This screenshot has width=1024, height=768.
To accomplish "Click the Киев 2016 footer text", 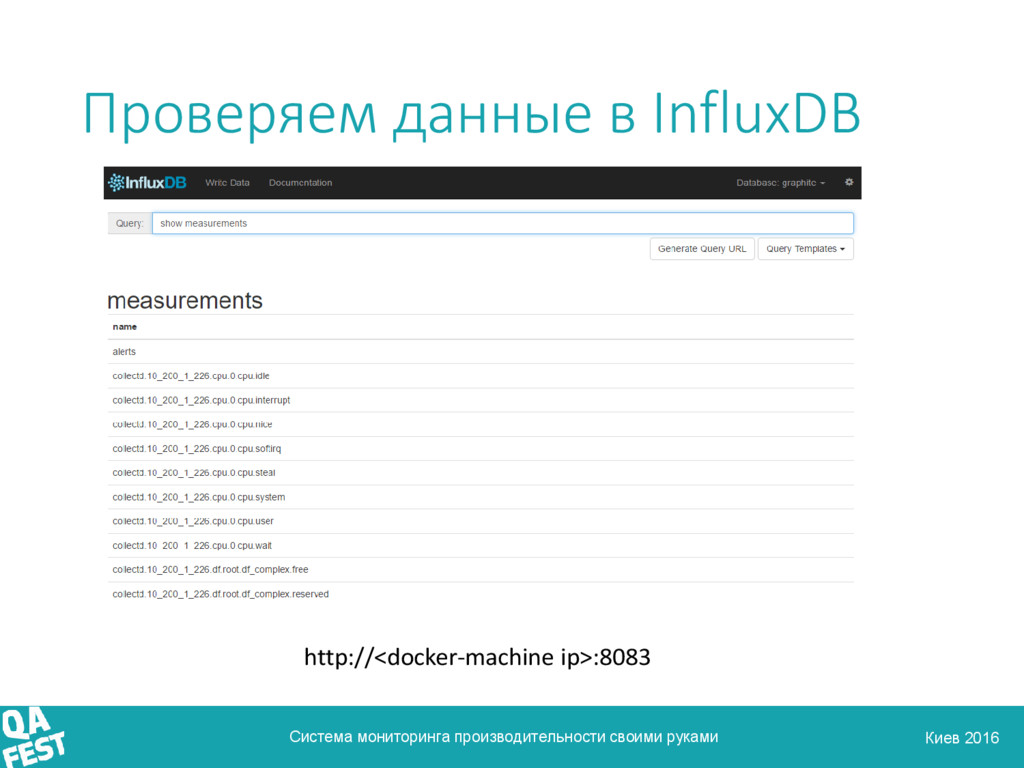I will (x=962, y=738).
